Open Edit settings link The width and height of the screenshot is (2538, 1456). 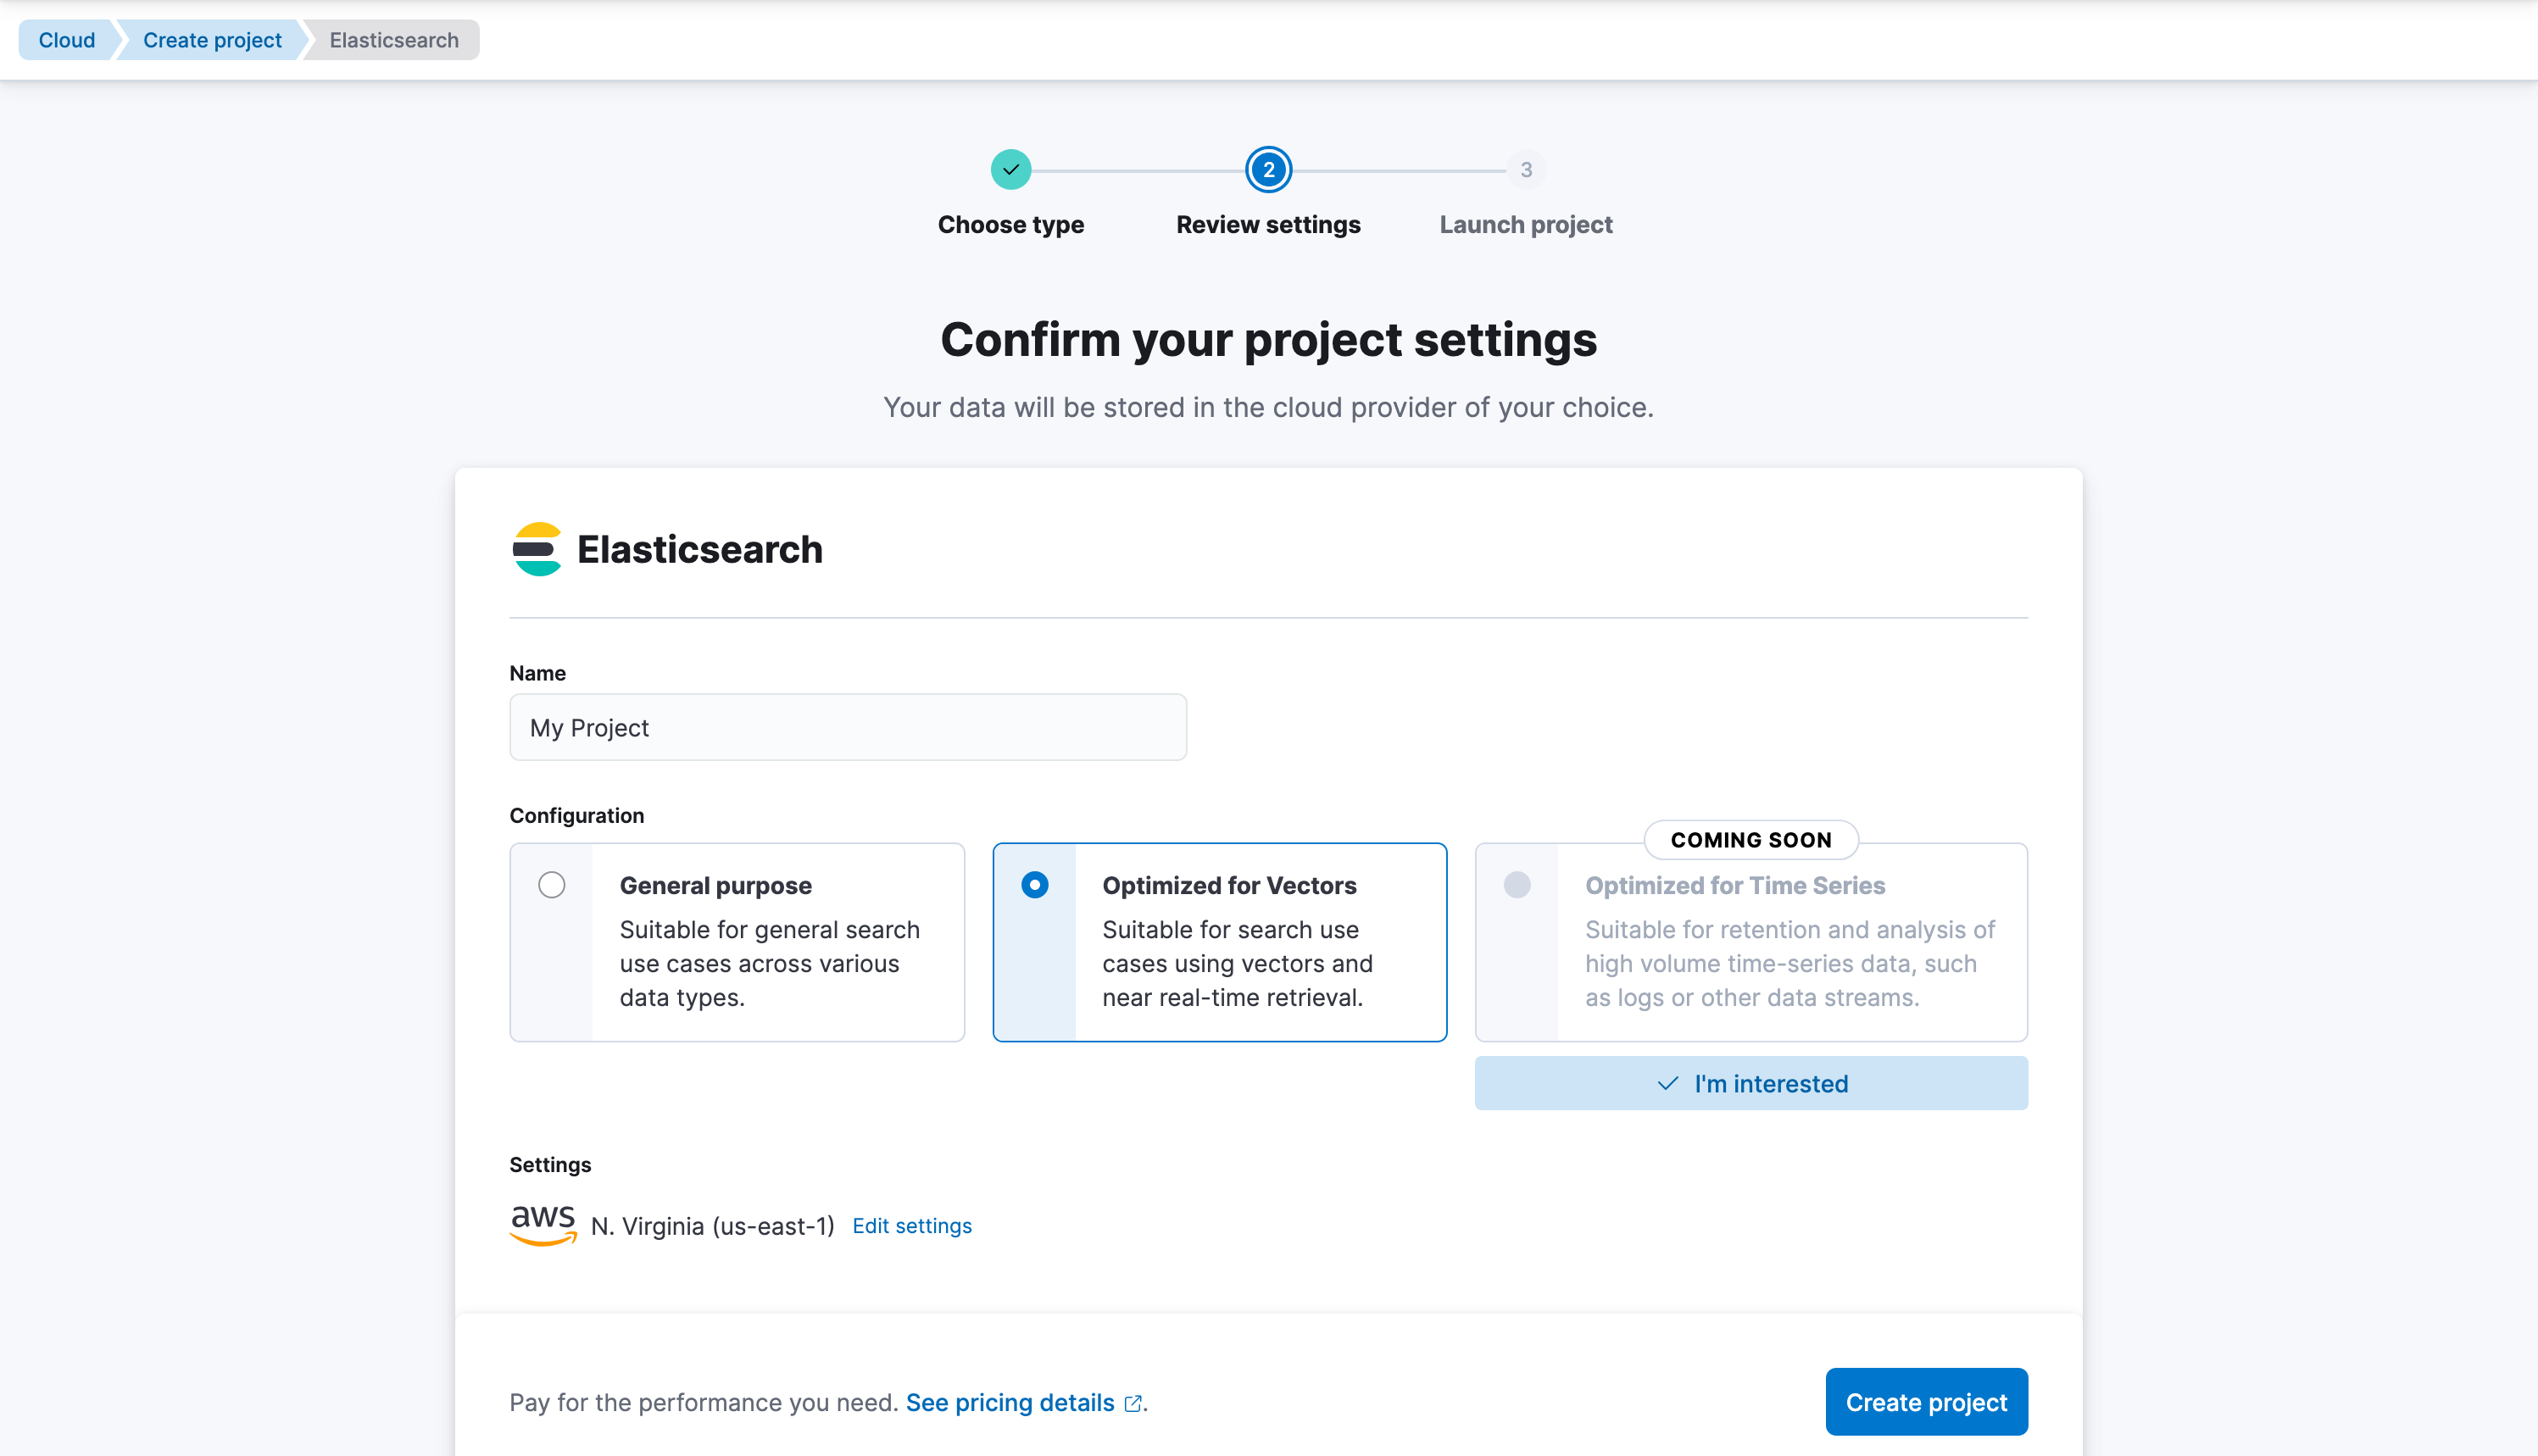coord(912,1226)
